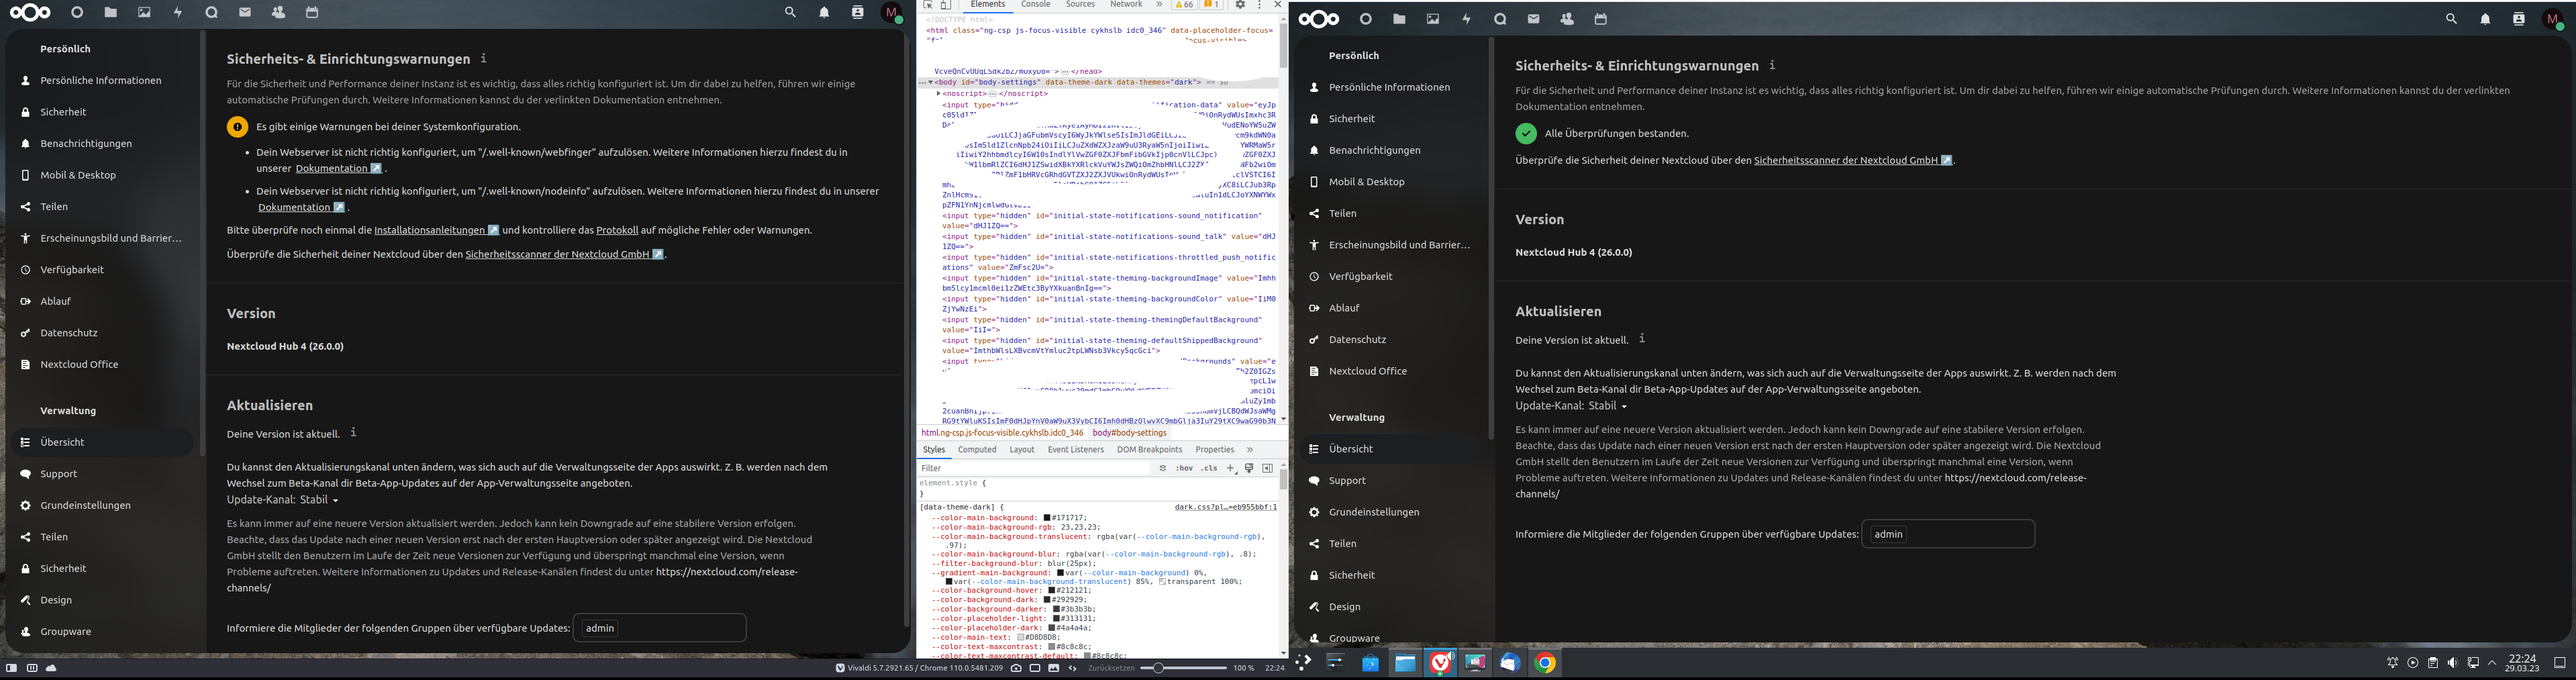The height and width of the screenshot is (680, 2576).
Task: Expand the noscript element node
Action: 939,94
